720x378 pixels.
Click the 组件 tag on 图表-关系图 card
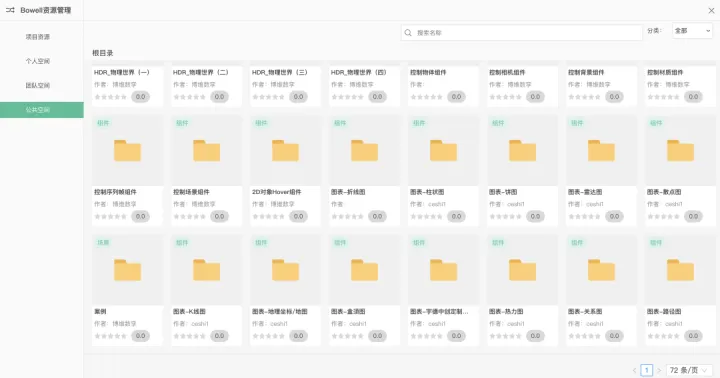click(577, 242)
